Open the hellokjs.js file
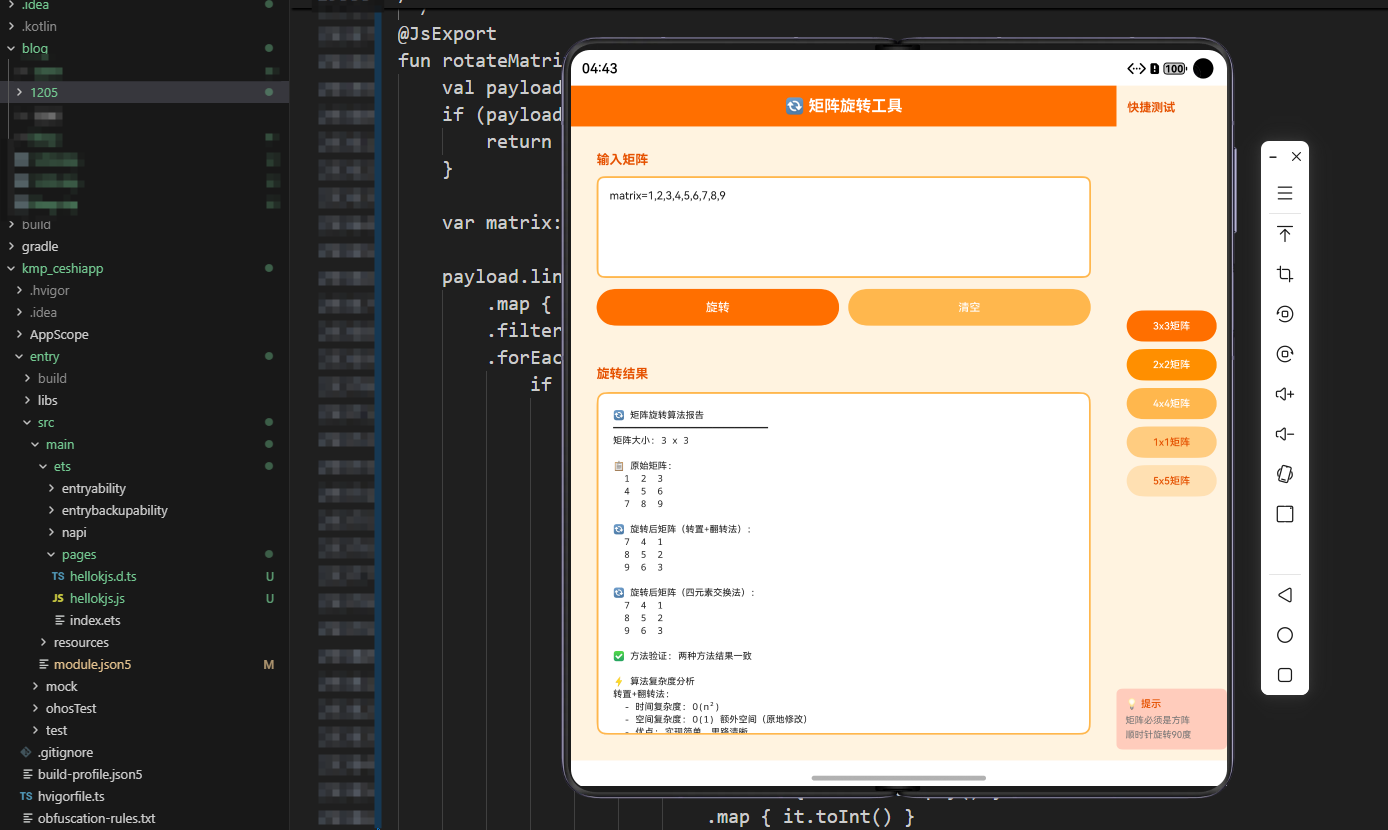This screenshot has width=1388, height=830. (97, 598)
